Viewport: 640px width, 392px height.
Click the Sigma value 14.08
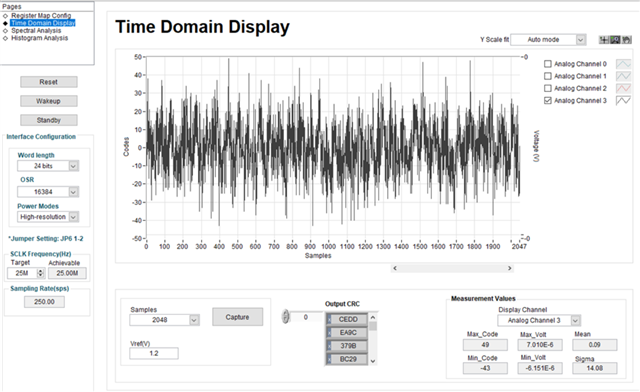pos(595,368)
